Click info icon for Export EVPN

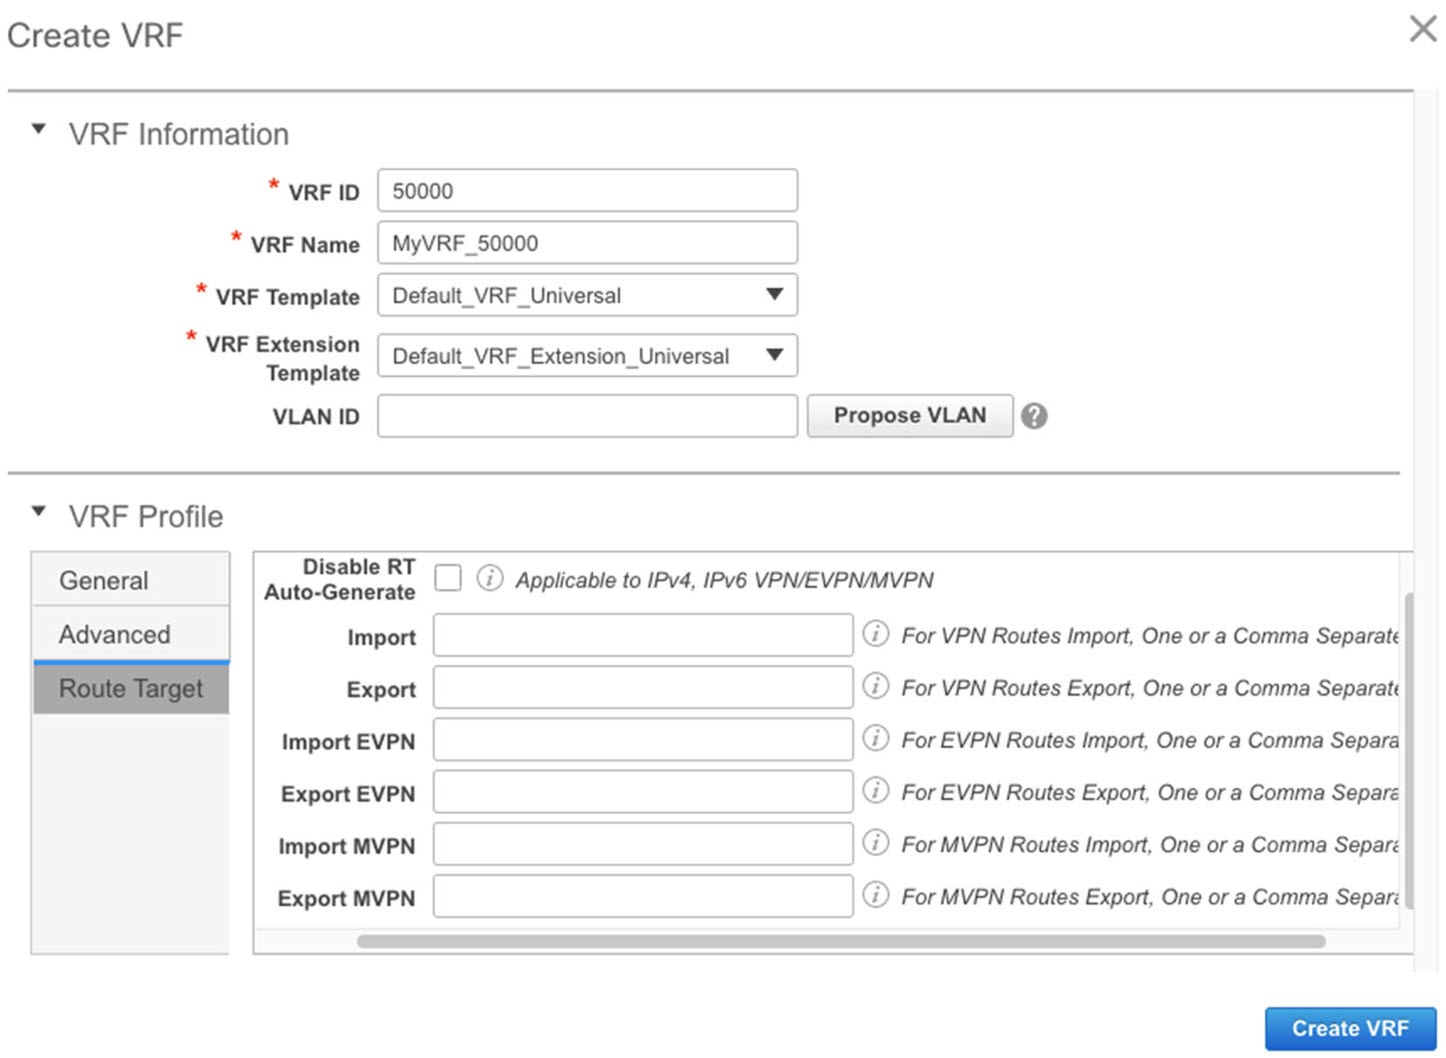coord(875,790)
